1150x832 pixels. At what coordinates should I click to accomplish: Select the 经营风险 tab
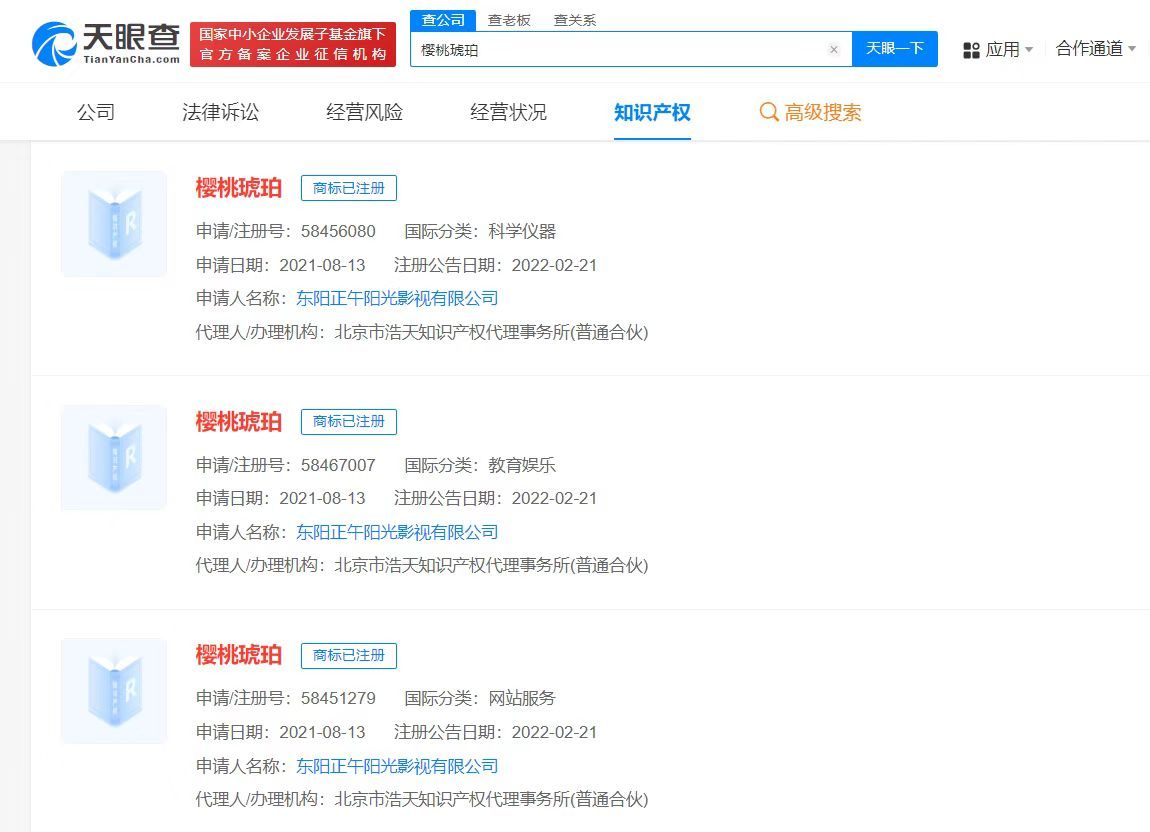point(364,113)
